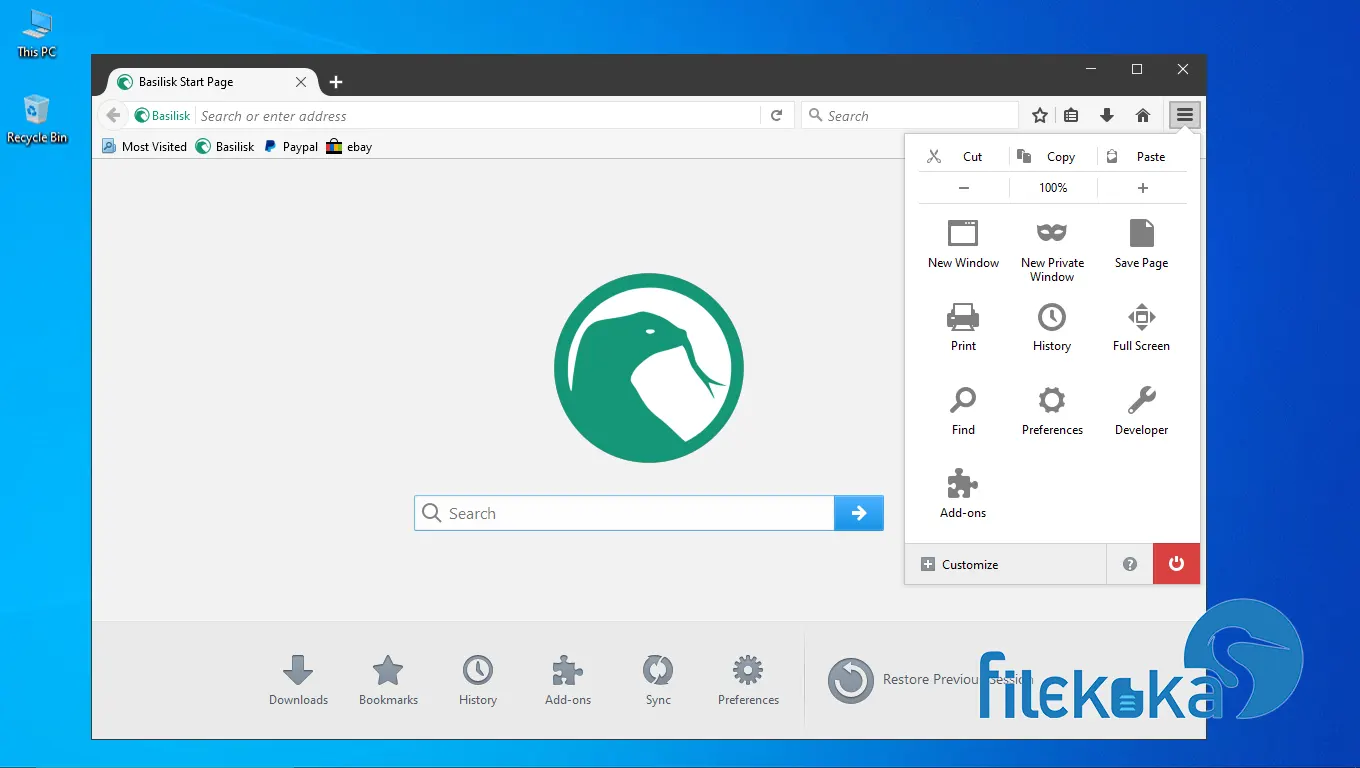Click the start page Search field

[x=624, y=513]
